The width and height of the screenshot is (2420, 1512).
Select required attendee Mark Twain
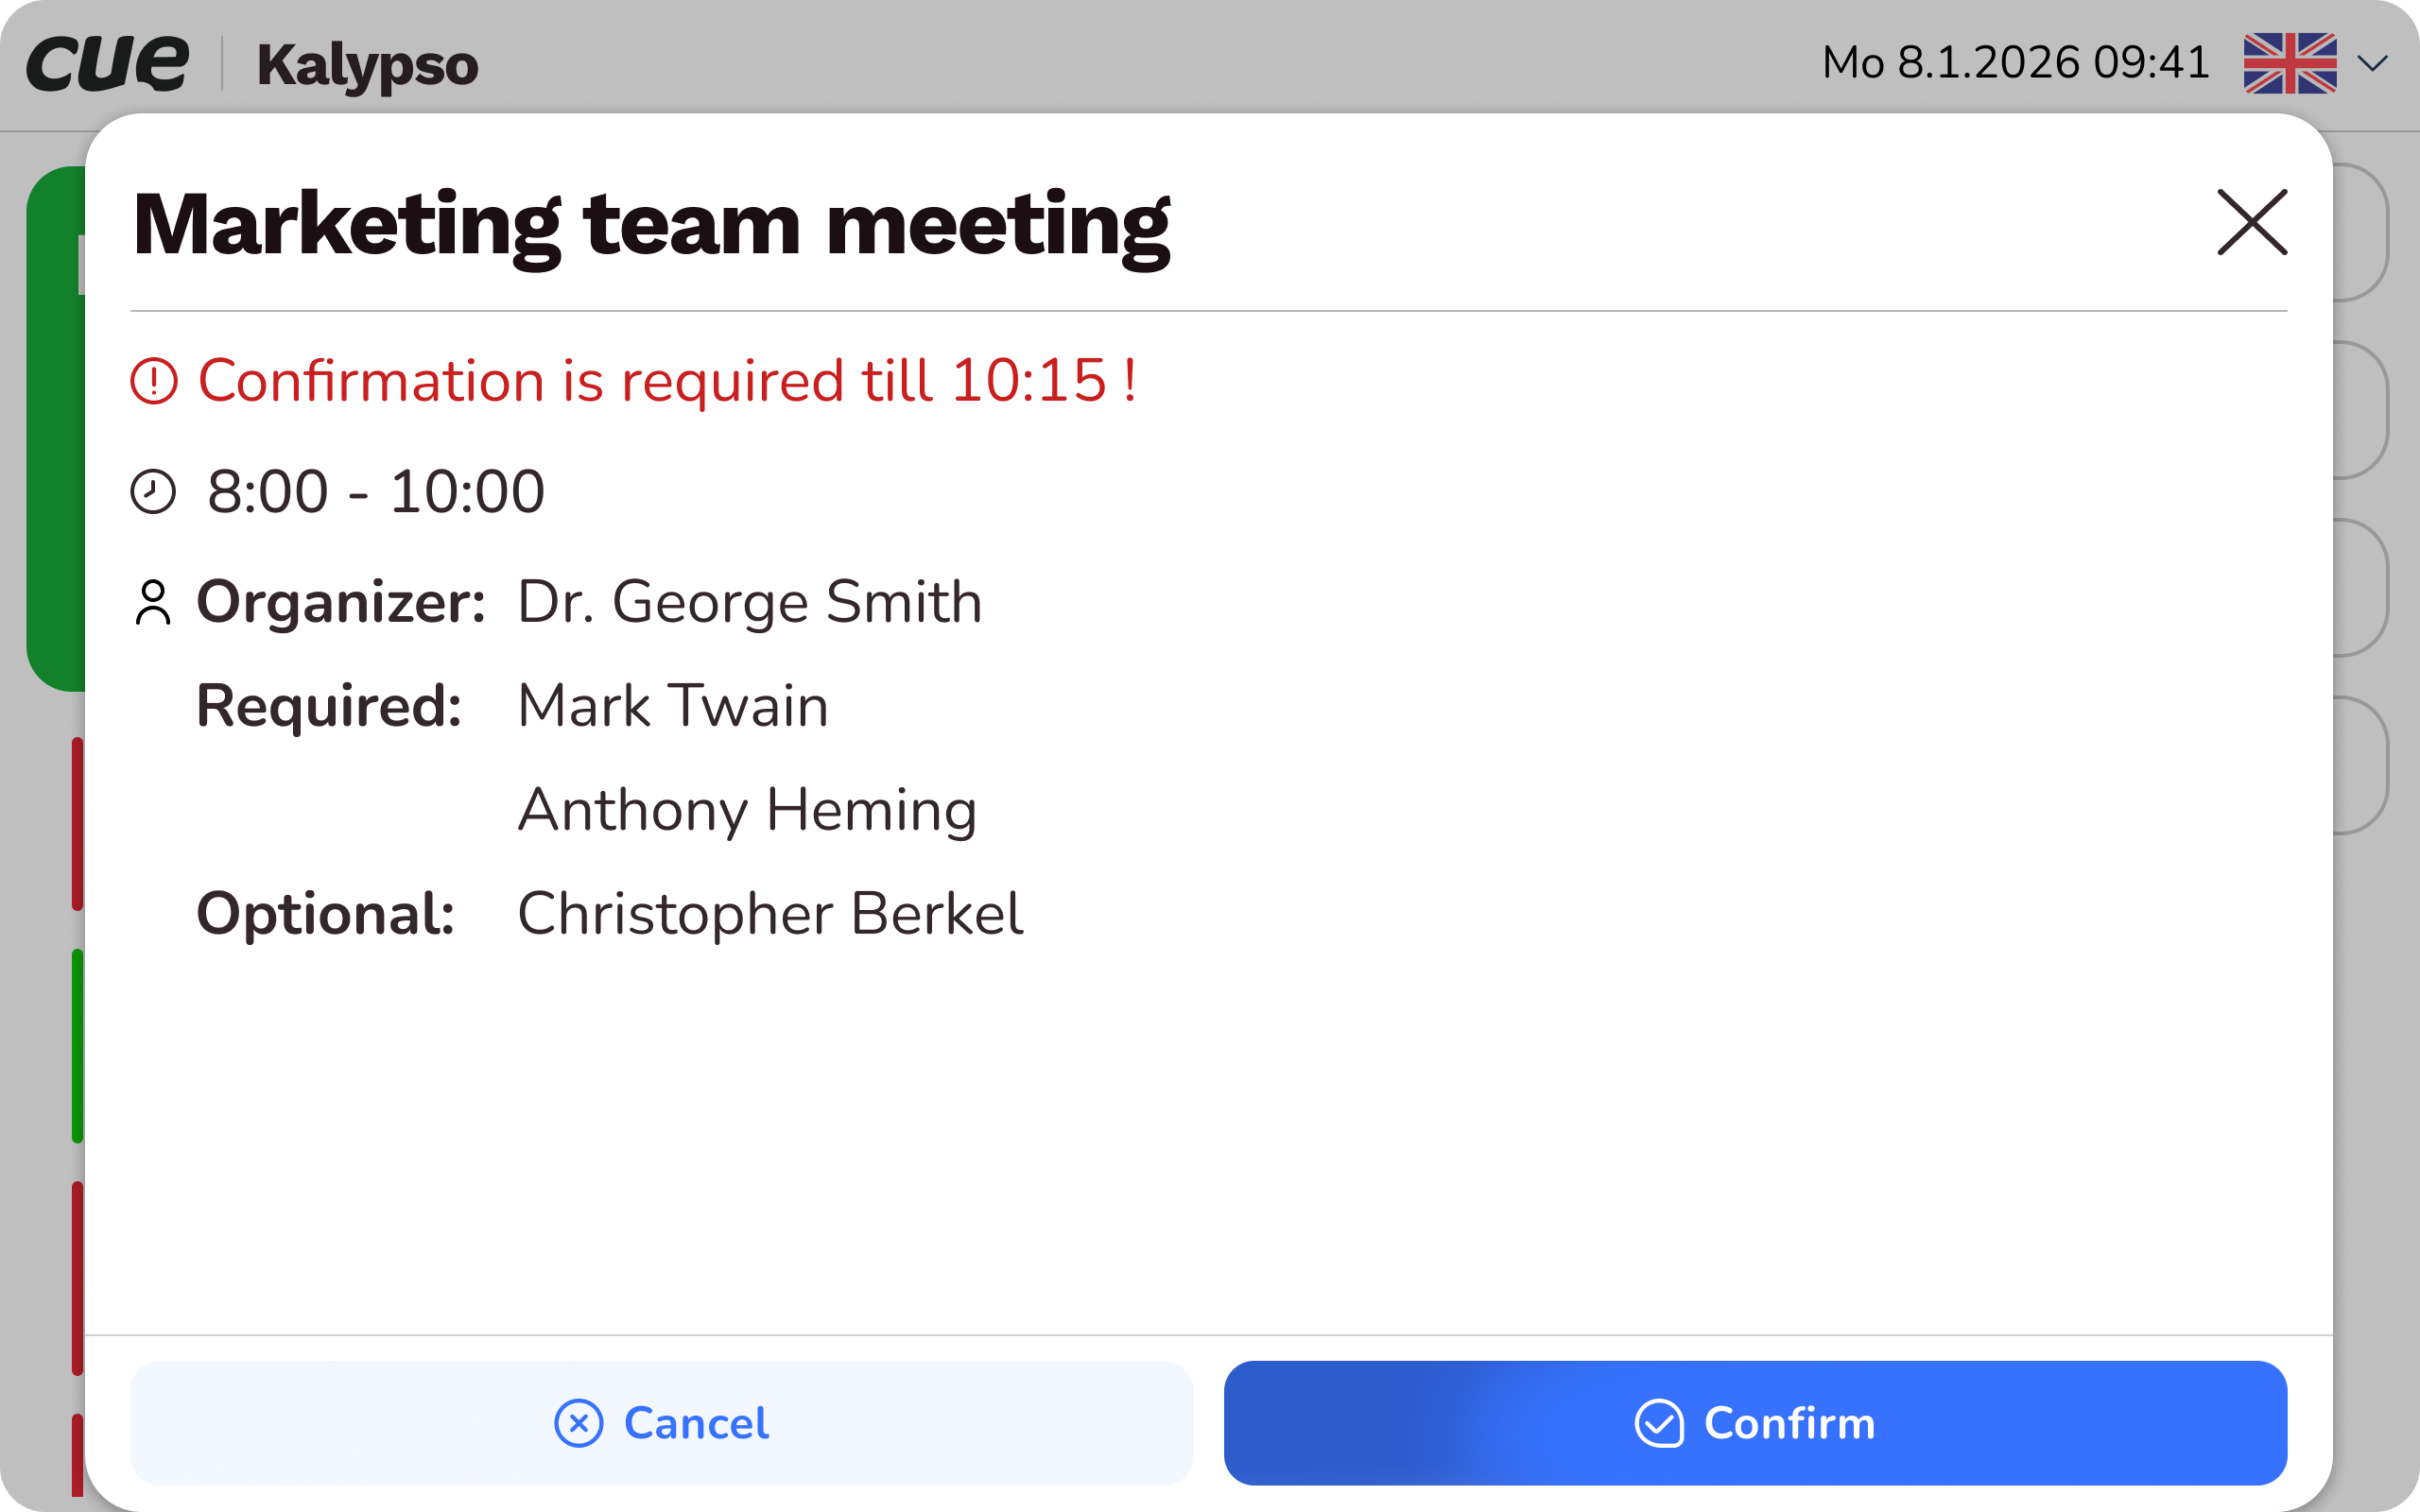point(673,706)
